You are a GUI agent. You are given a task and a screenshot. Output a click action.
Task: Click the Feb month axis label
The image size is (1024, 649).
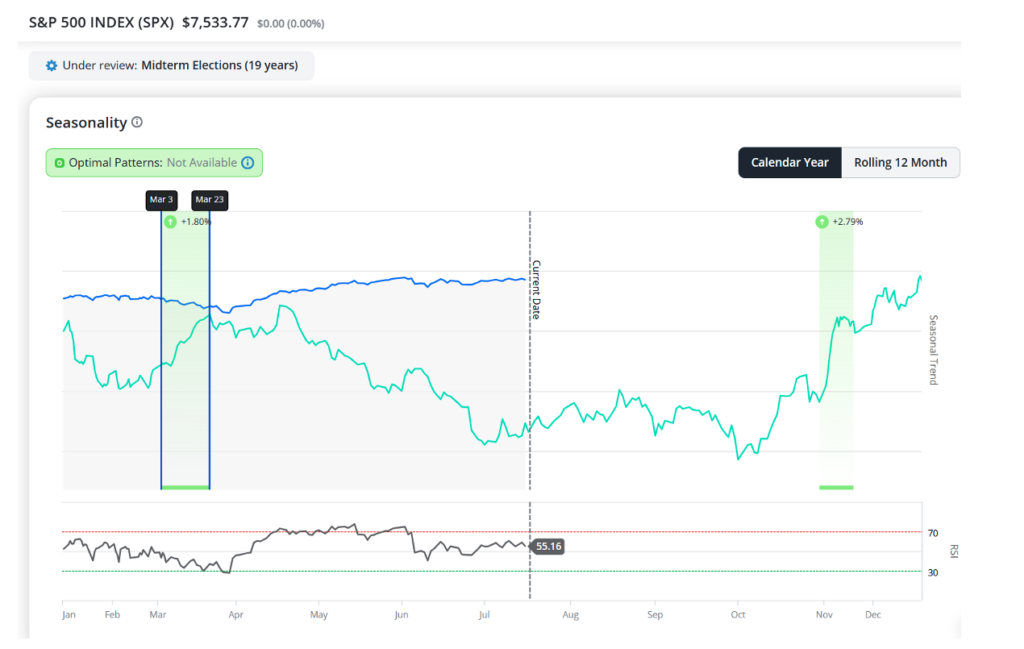[x=112, y=615]
